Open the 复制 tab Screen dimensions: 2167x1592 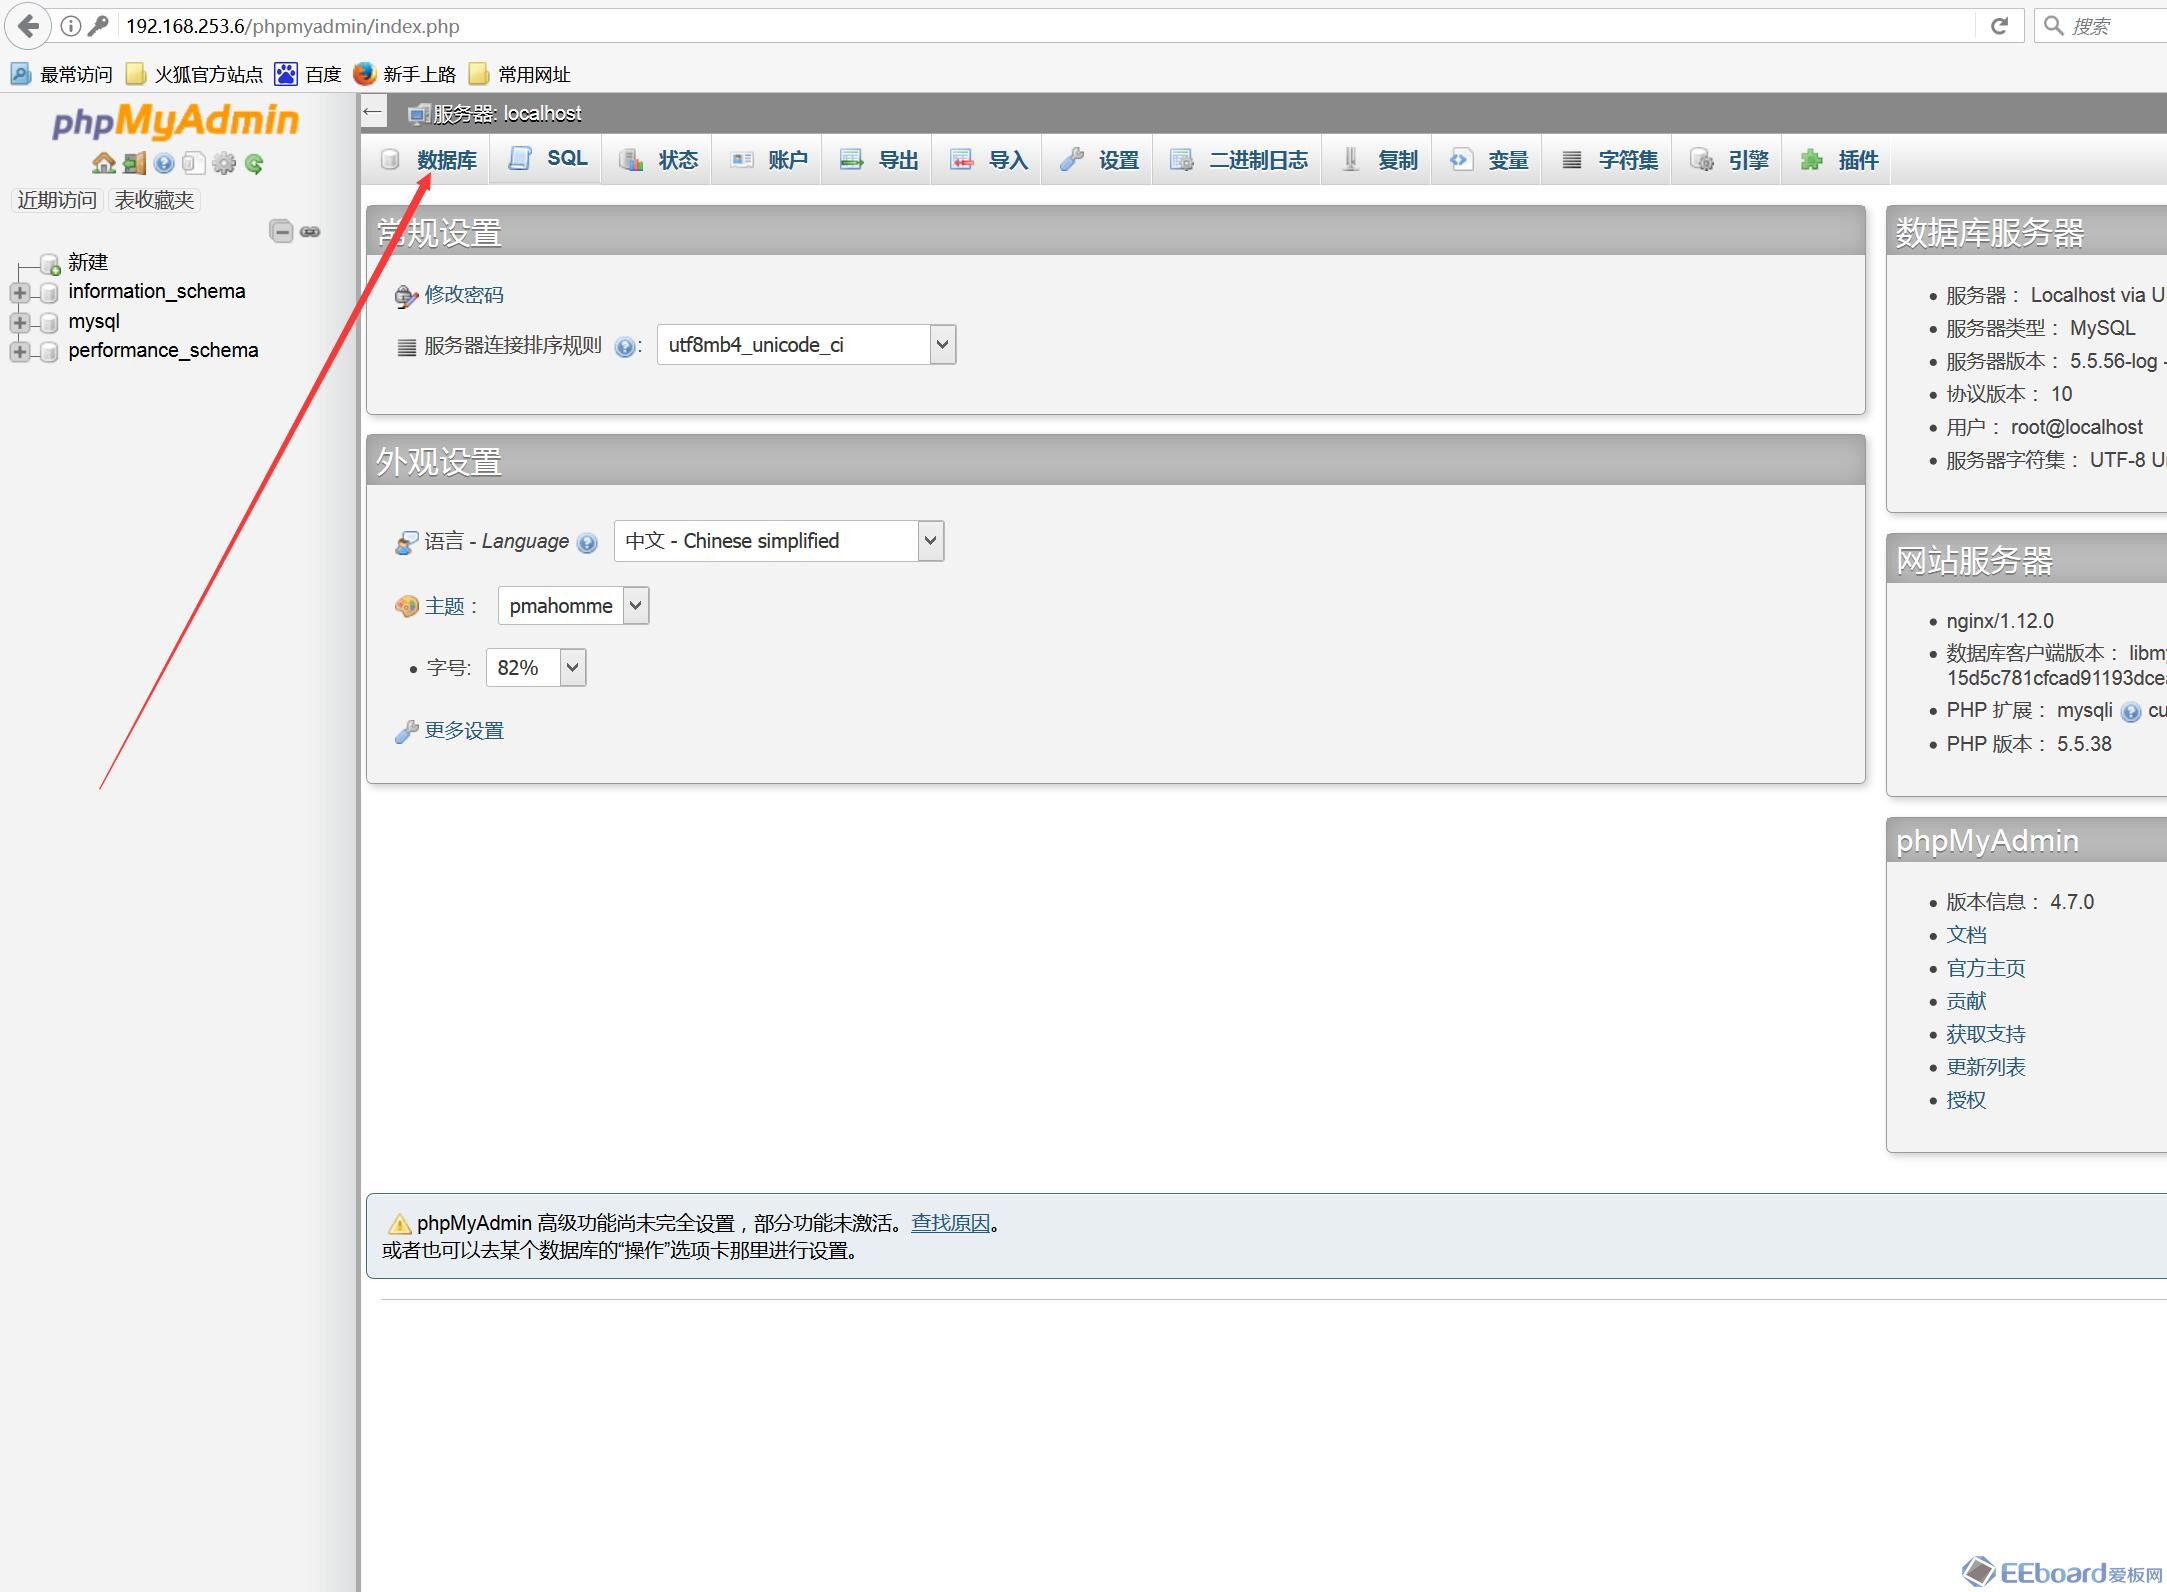pos(1378,160)
